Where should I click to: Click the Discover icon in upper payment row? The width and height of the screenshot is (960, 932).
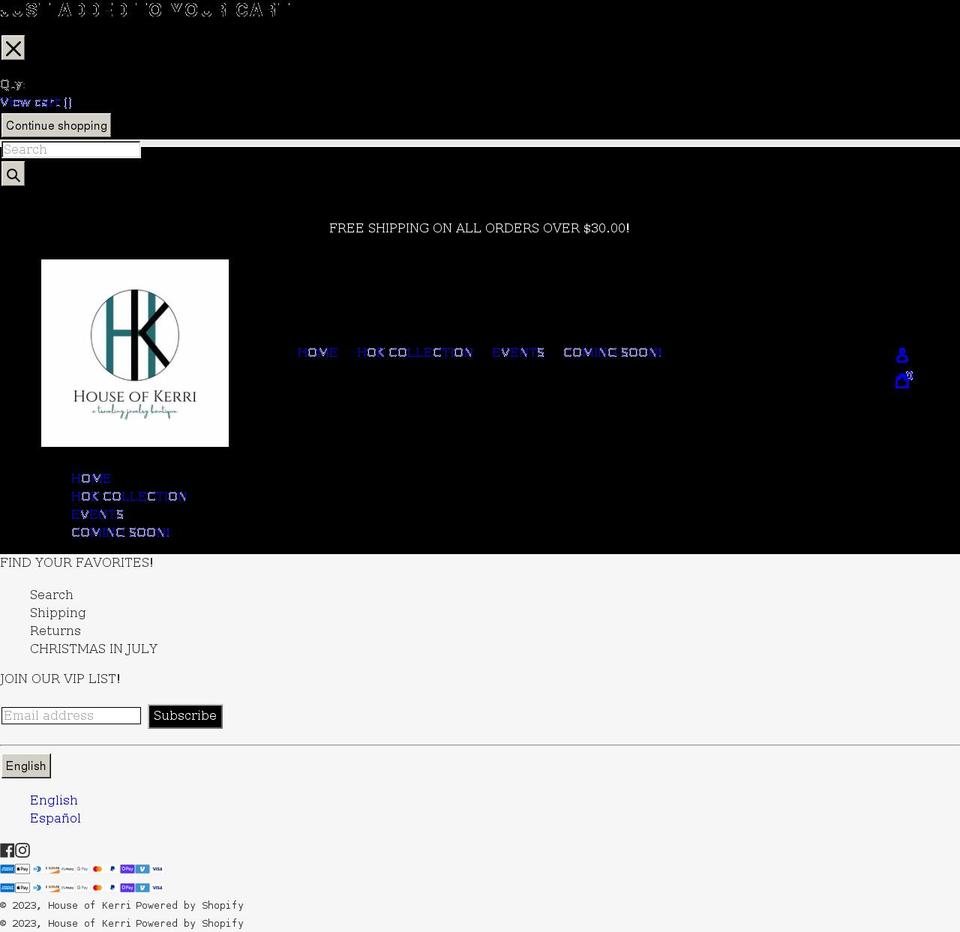(x=53, y=869)
